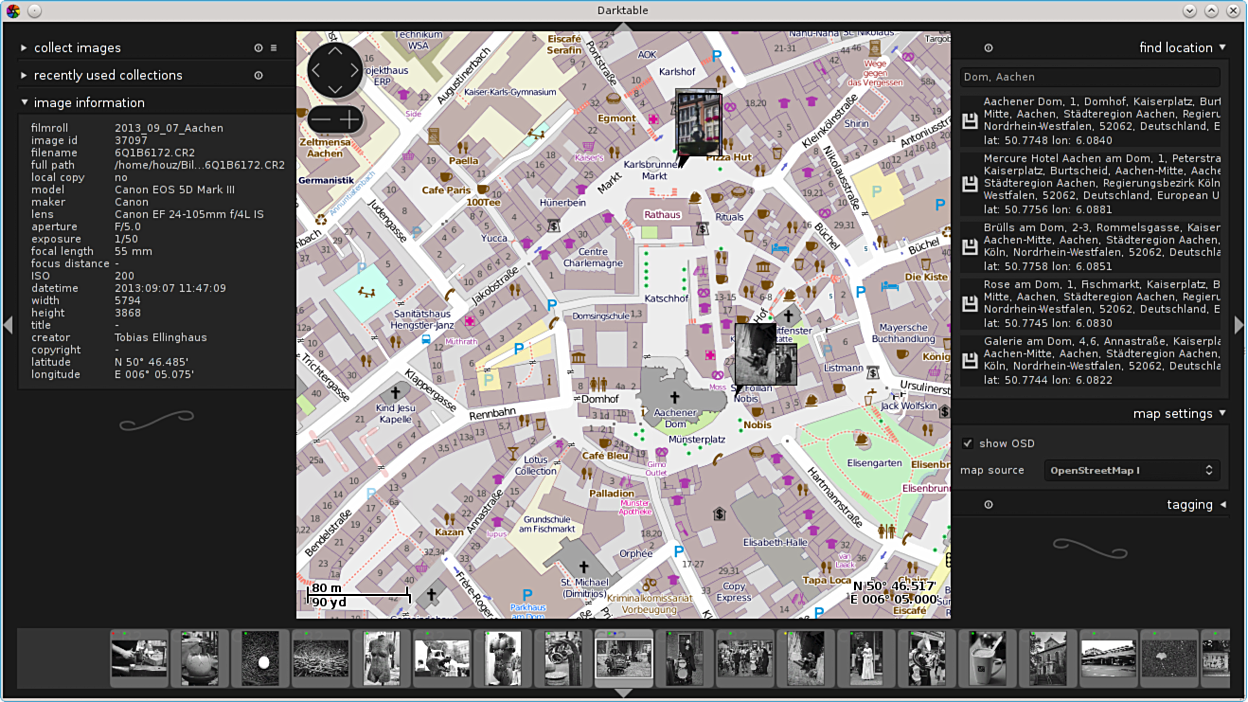The height and width of the screenshot is (702, 1248).
Task: Click save icon for Aachener Dom result
Action: point(969,121)
